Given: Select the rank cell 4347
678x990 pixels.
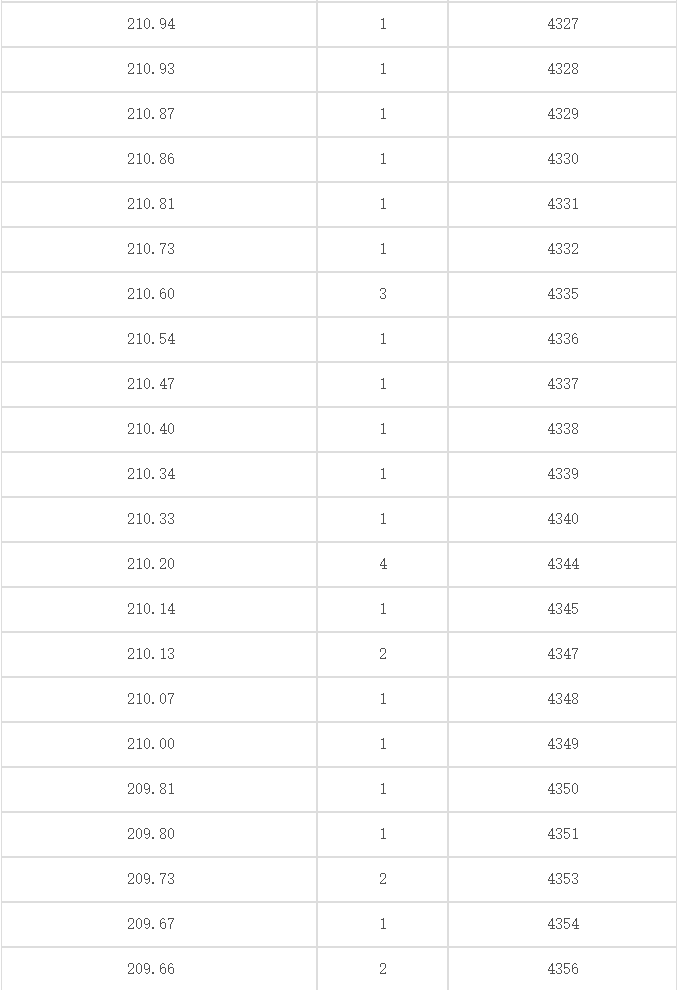Looking at the screenshot, I should click(562, 654).
